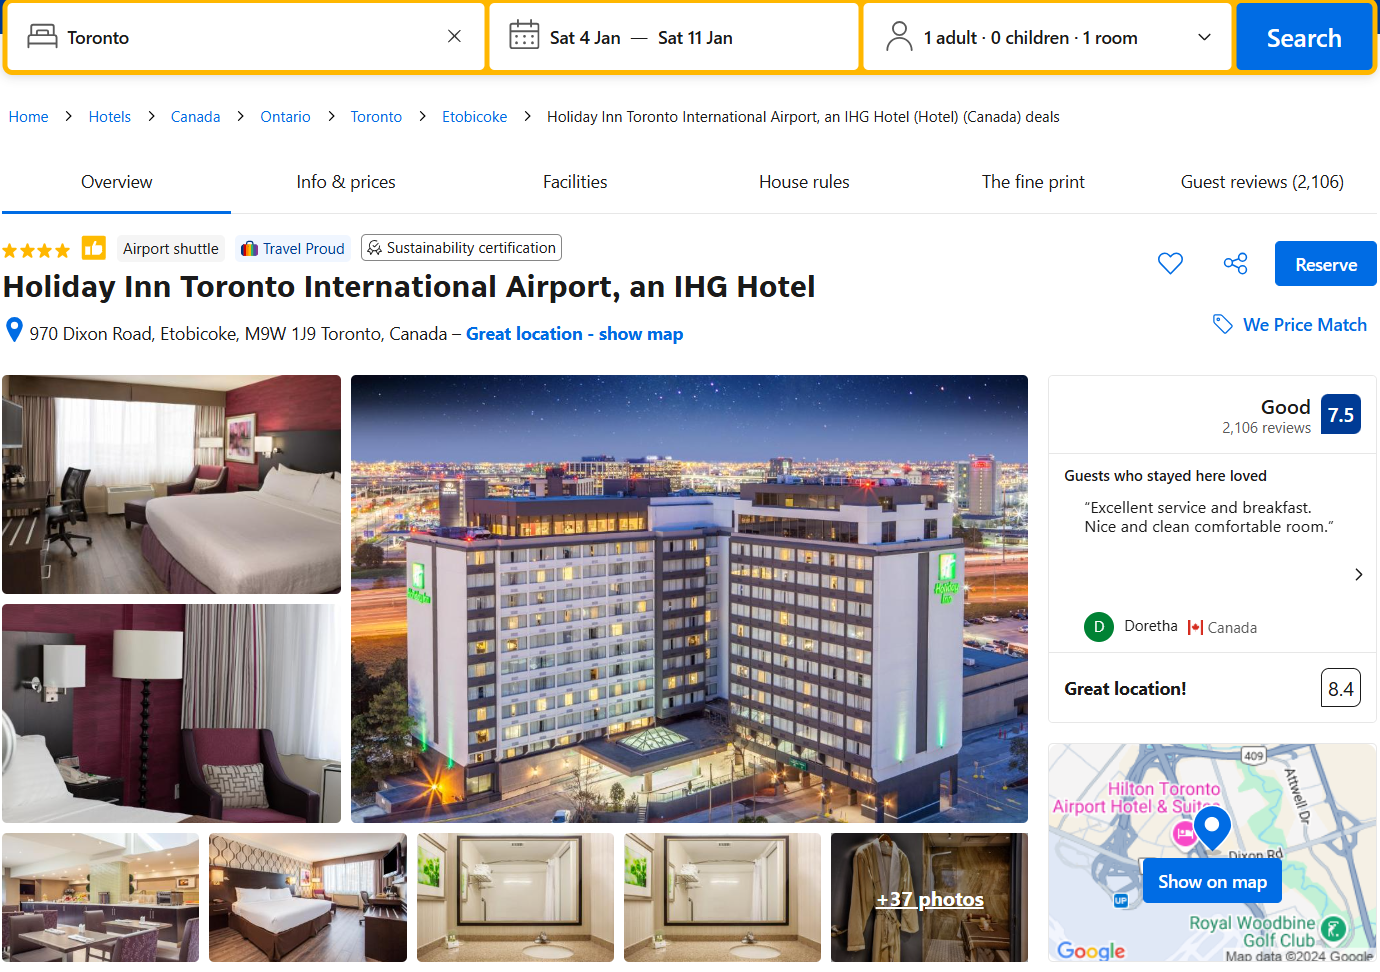Share this hotel via share icon
Viewport: 1380px width, 972px height.
tap(1236, 263)
